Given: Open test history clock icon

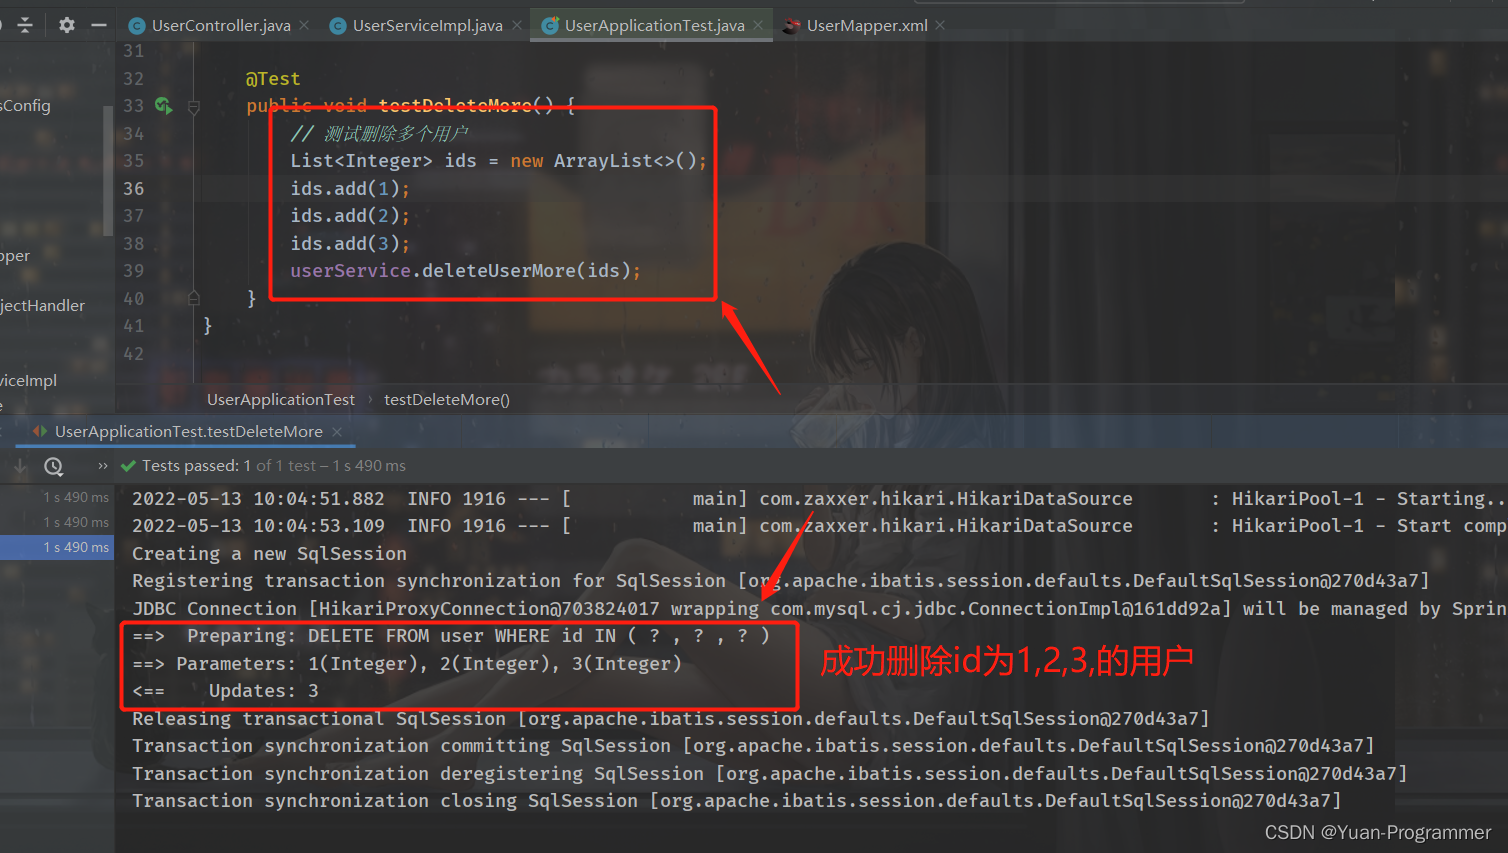Looking at the screenshot, I should 53,466.
